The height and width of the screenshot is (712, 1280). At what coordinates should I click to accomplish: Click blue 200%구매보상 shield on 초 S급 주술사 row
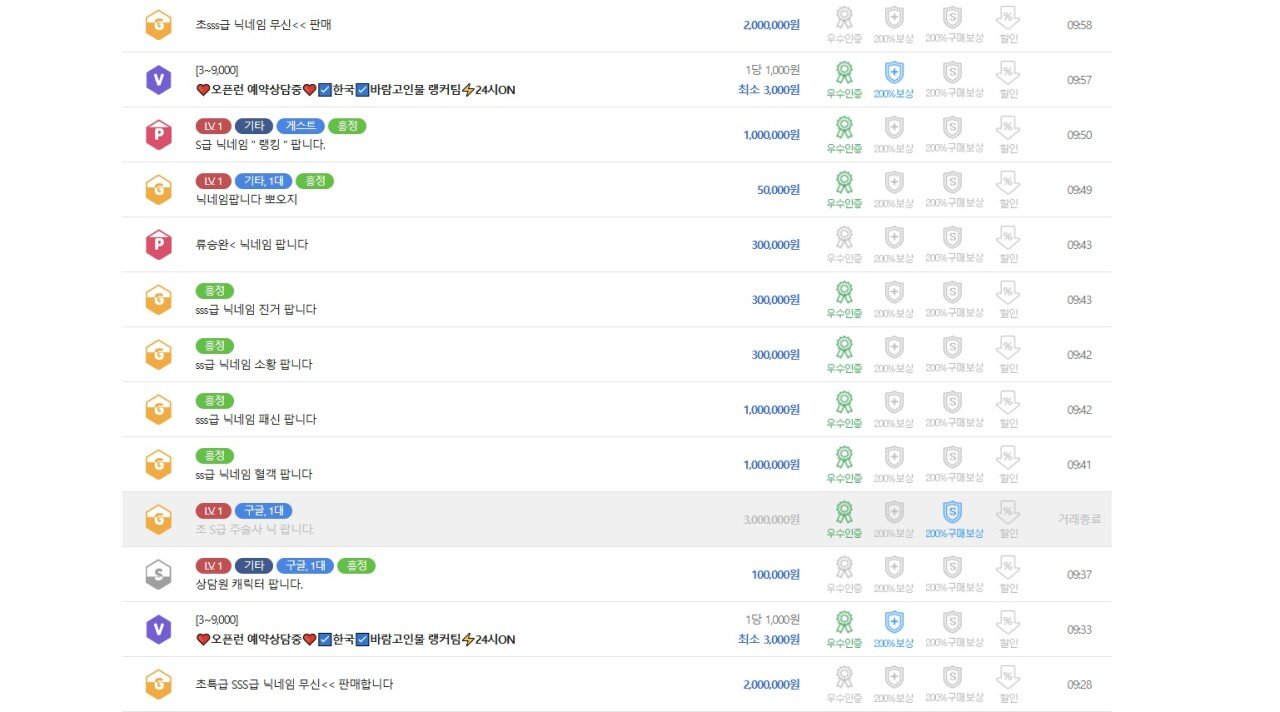point(953,518)
